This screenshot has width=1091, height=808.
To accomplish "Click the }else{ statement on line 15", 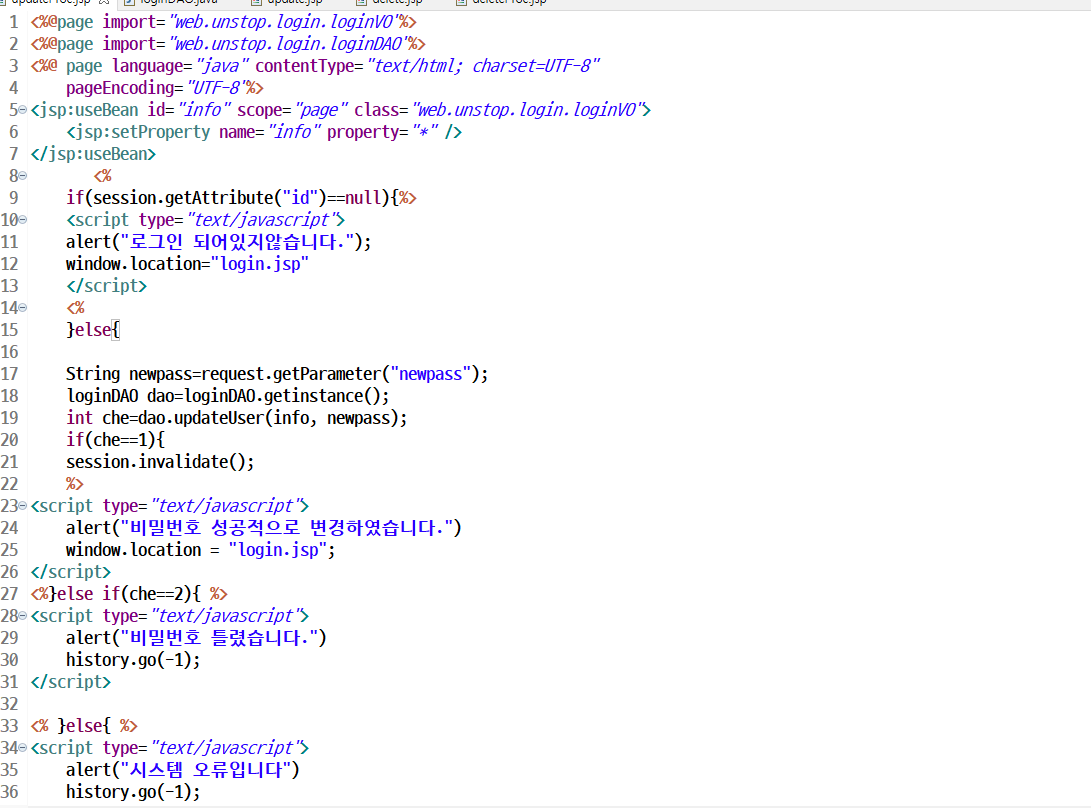I will 93,331.
